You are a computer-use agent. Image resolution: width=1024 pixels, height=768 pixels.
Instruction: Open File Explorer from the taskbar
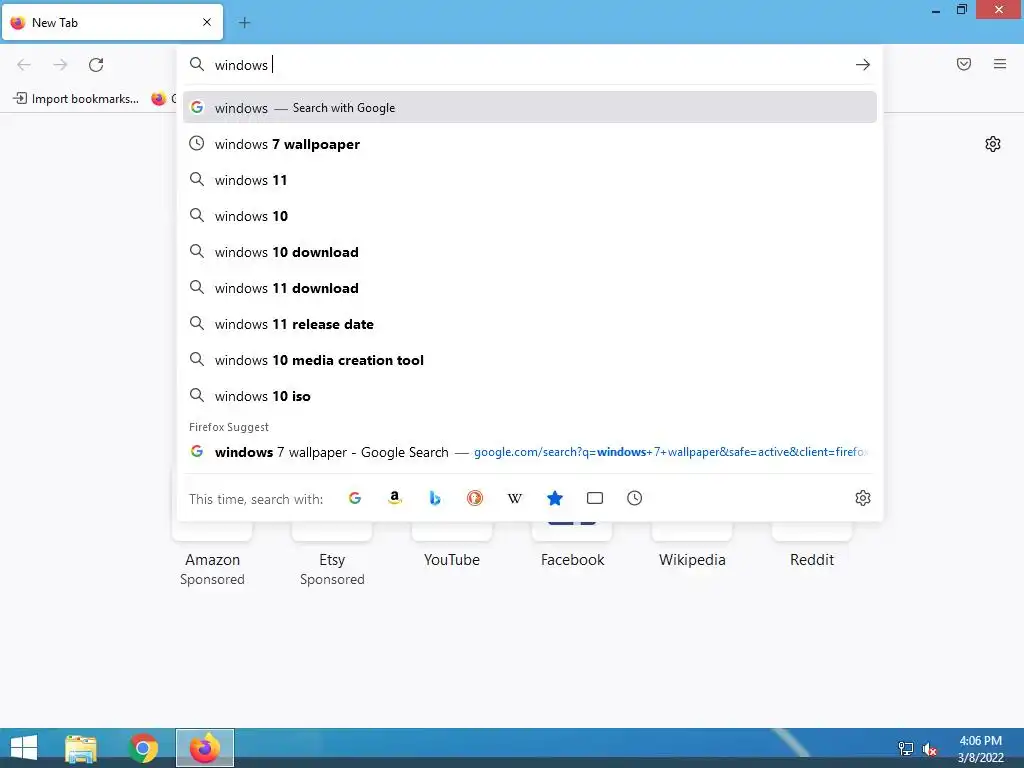pyautogui.click(x=81, y=748)
